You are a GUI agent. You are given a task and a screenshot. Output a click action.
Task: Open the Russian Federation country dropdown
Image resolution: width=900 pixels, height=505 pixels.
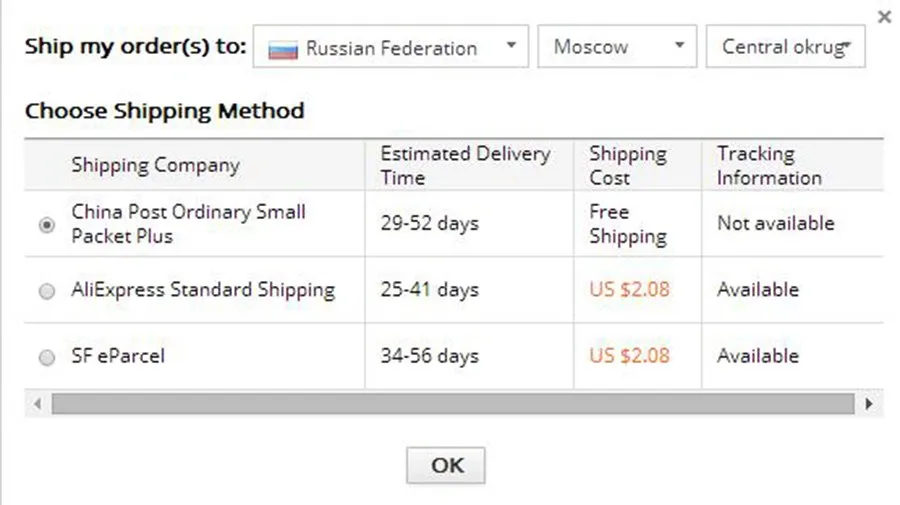click(x=390, y=47)
